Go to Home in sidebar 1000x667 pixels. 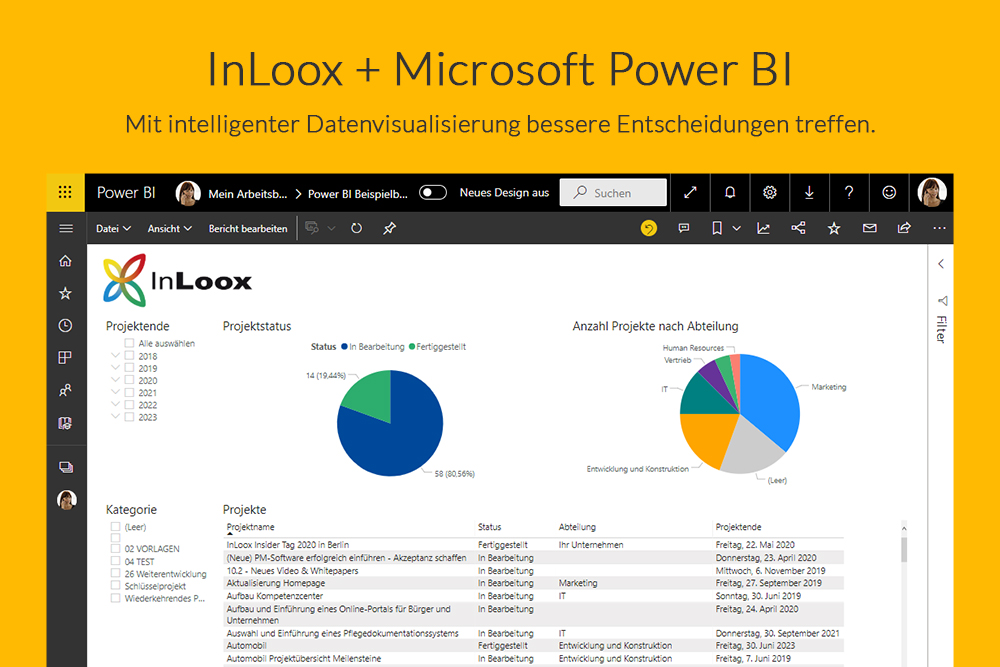point(65,261)
